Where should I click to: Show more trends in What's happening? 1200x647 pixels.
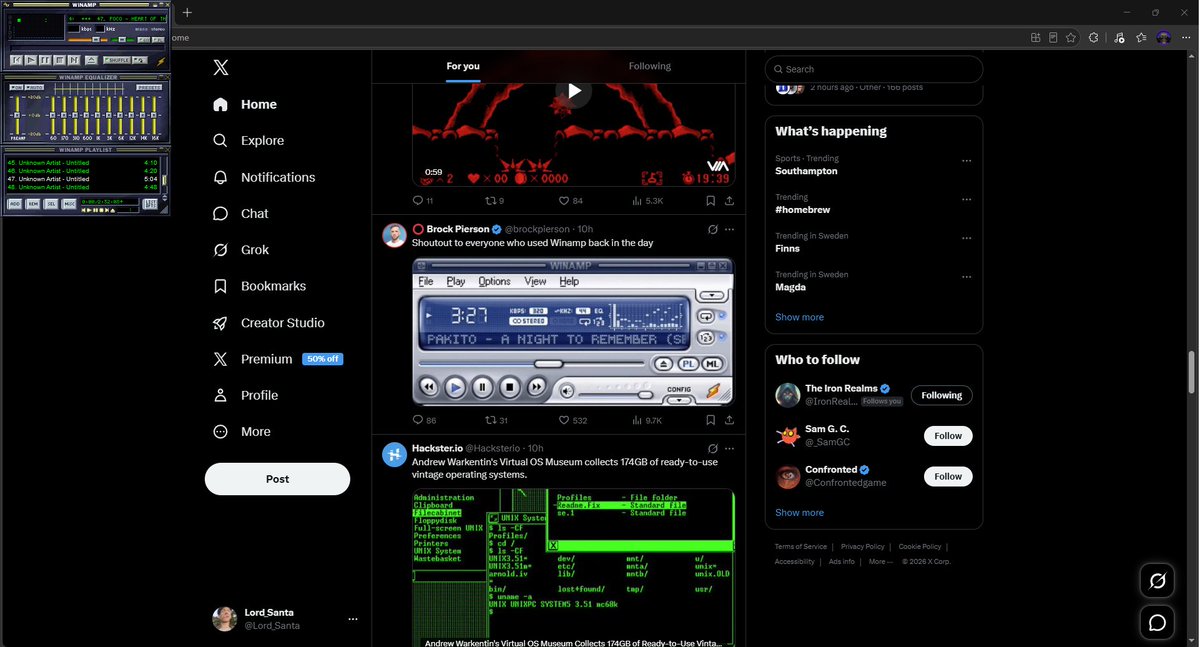tap(799, 317)
